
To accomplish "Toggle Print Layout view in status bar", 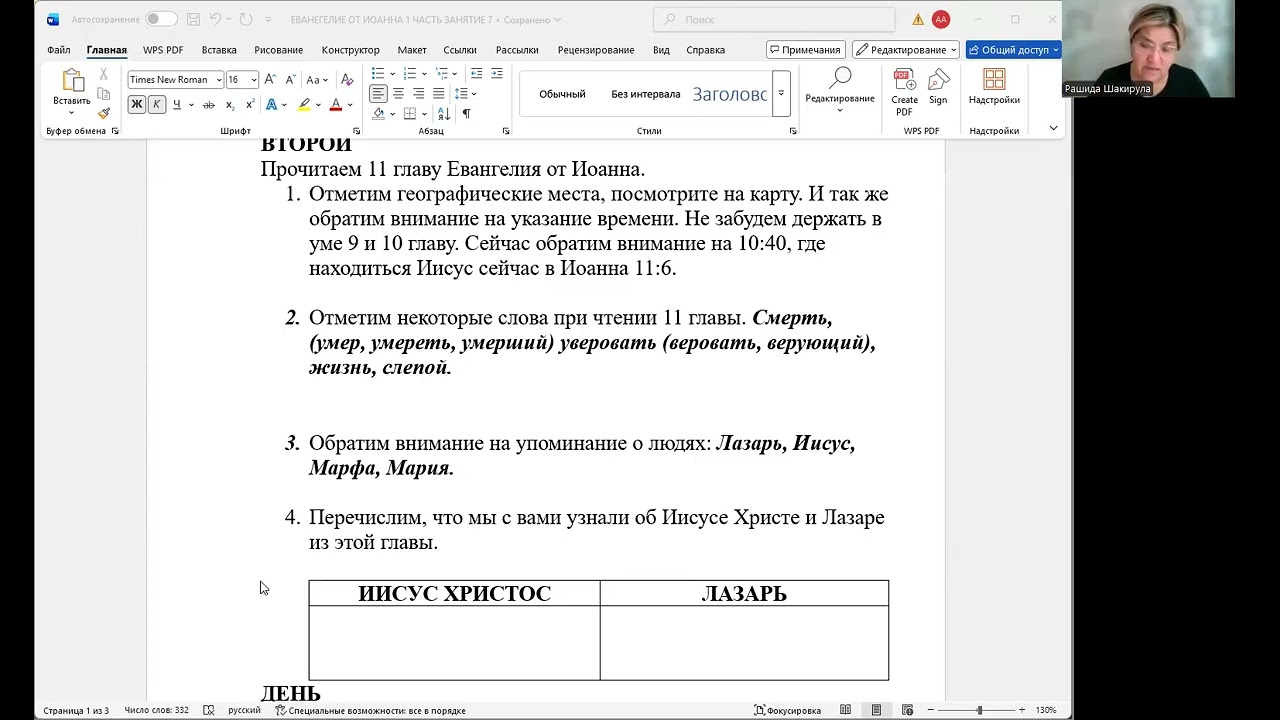I will click(x=876, y=710).
